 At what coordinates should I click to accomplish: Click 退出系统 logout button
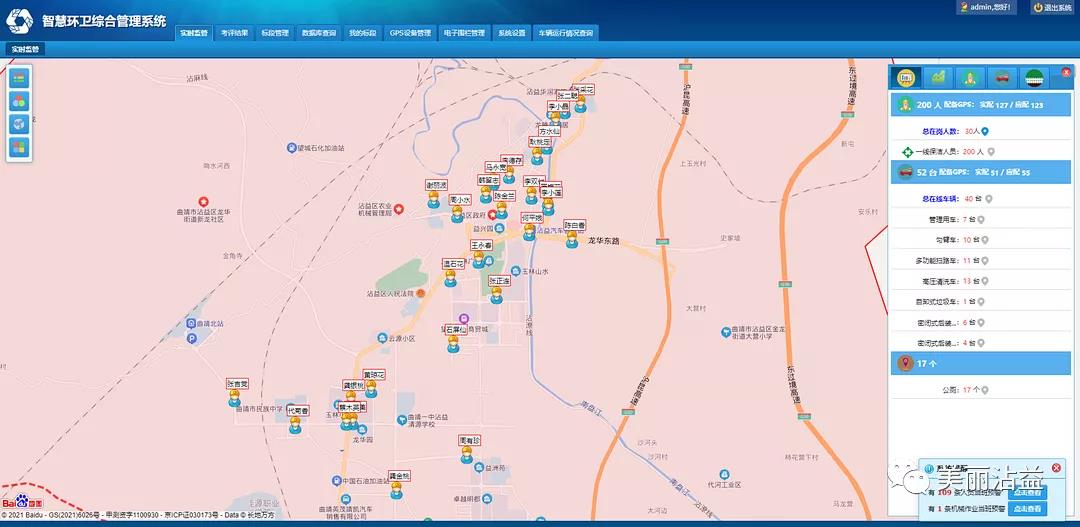[1052, 8]
